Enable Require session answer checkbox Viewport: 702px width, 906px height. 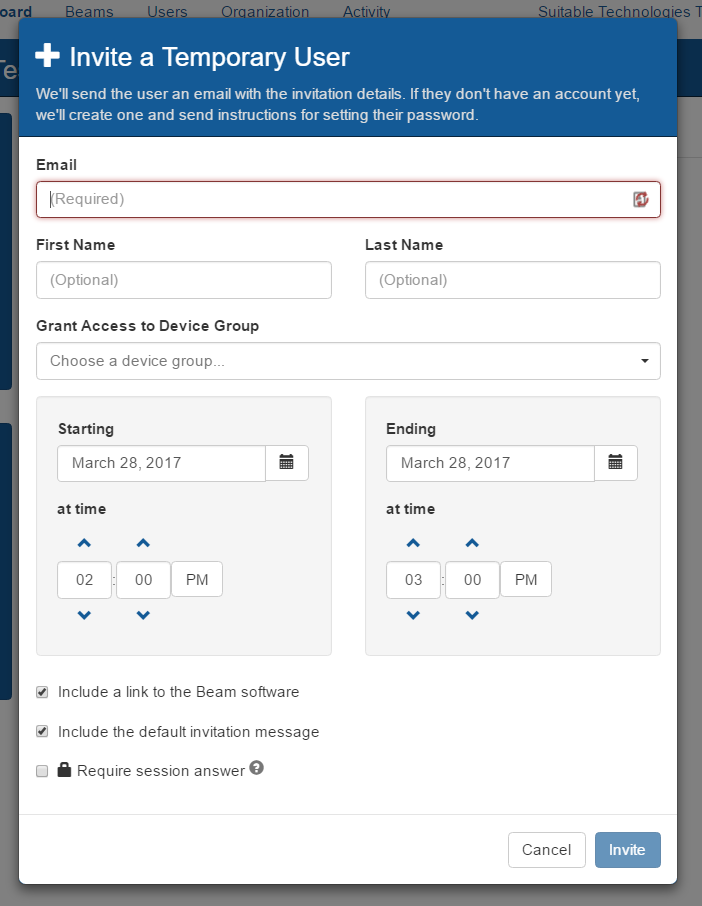click(x=42, y=771)
